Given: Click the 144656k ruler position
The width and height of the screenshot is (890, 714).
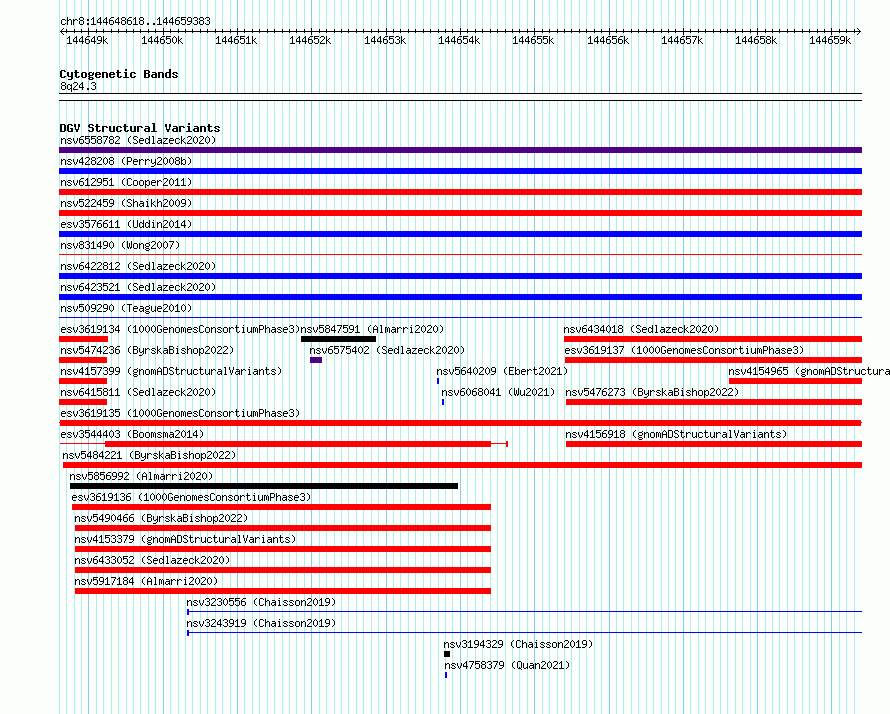Looking at the screenshot, I should (x=608, y=40).
